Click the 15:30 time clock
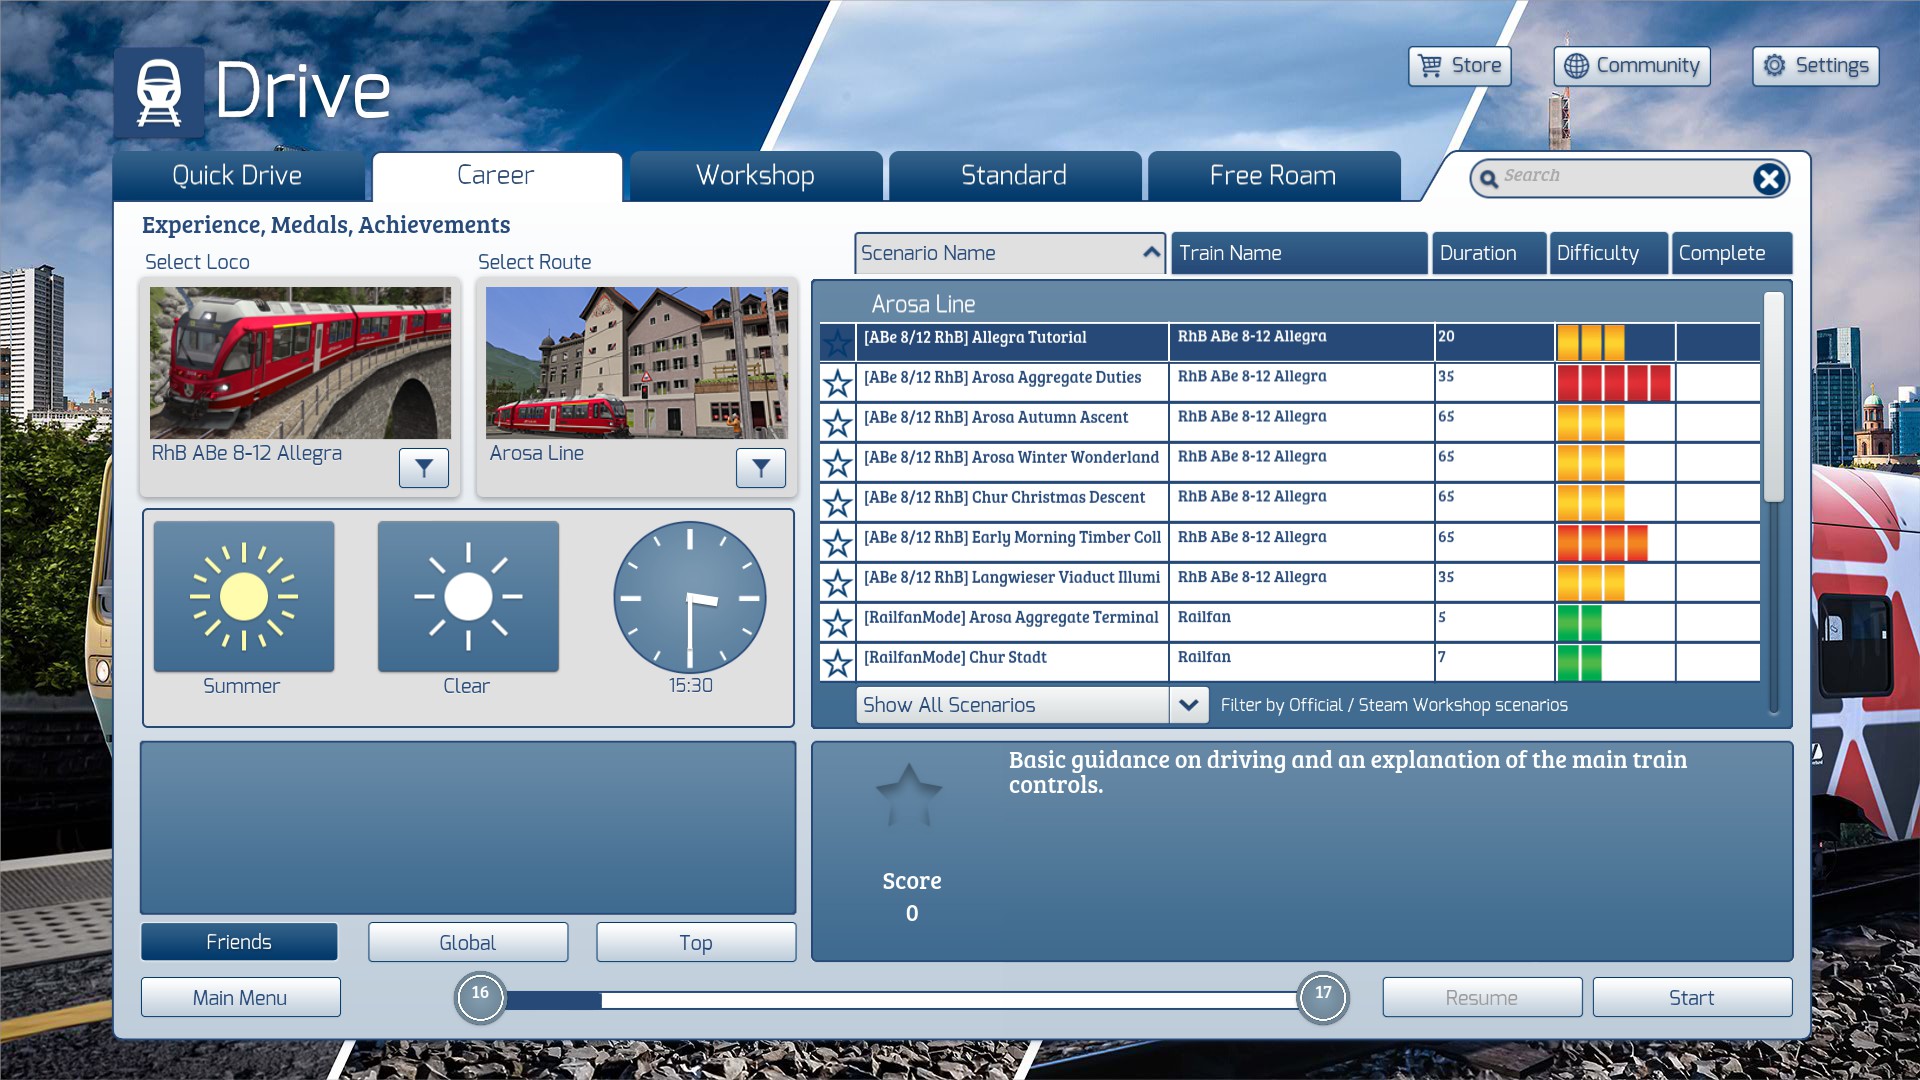The image size is (1920, 1080). (x=689, y=597)
